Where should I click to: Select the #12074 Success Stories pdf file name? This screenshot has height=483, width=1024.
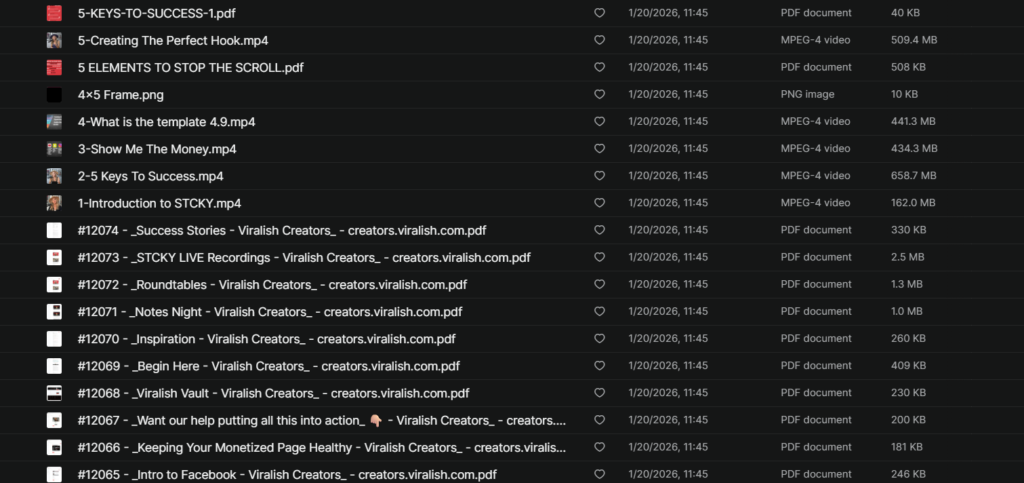282,230
